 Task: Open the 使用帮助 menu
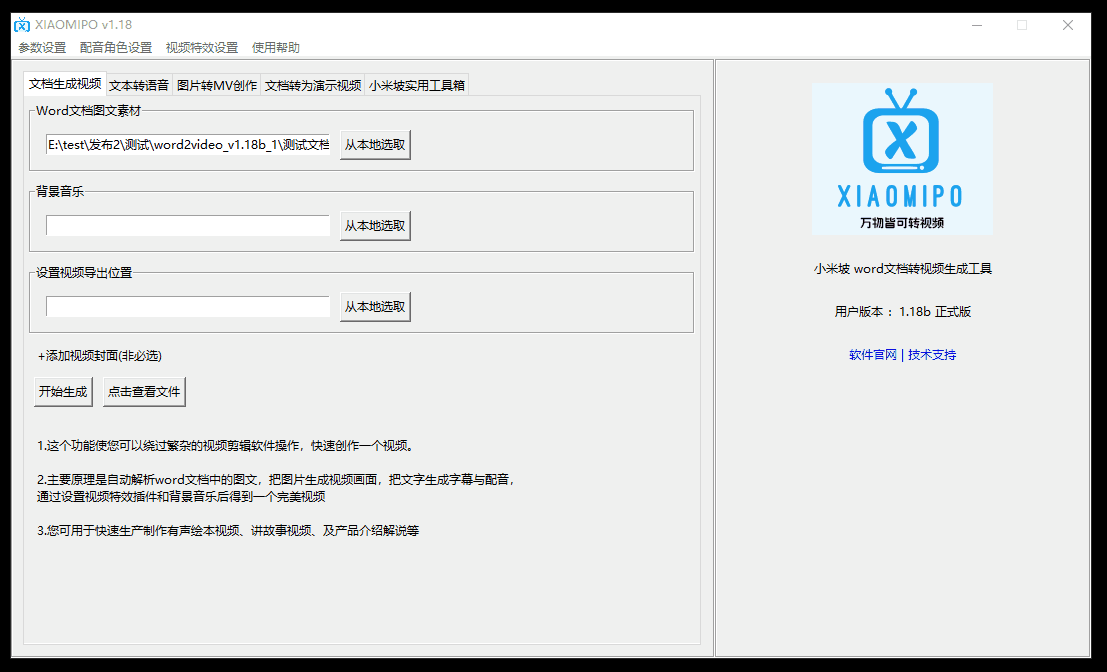pyautogui.click(x=275, y=48)
